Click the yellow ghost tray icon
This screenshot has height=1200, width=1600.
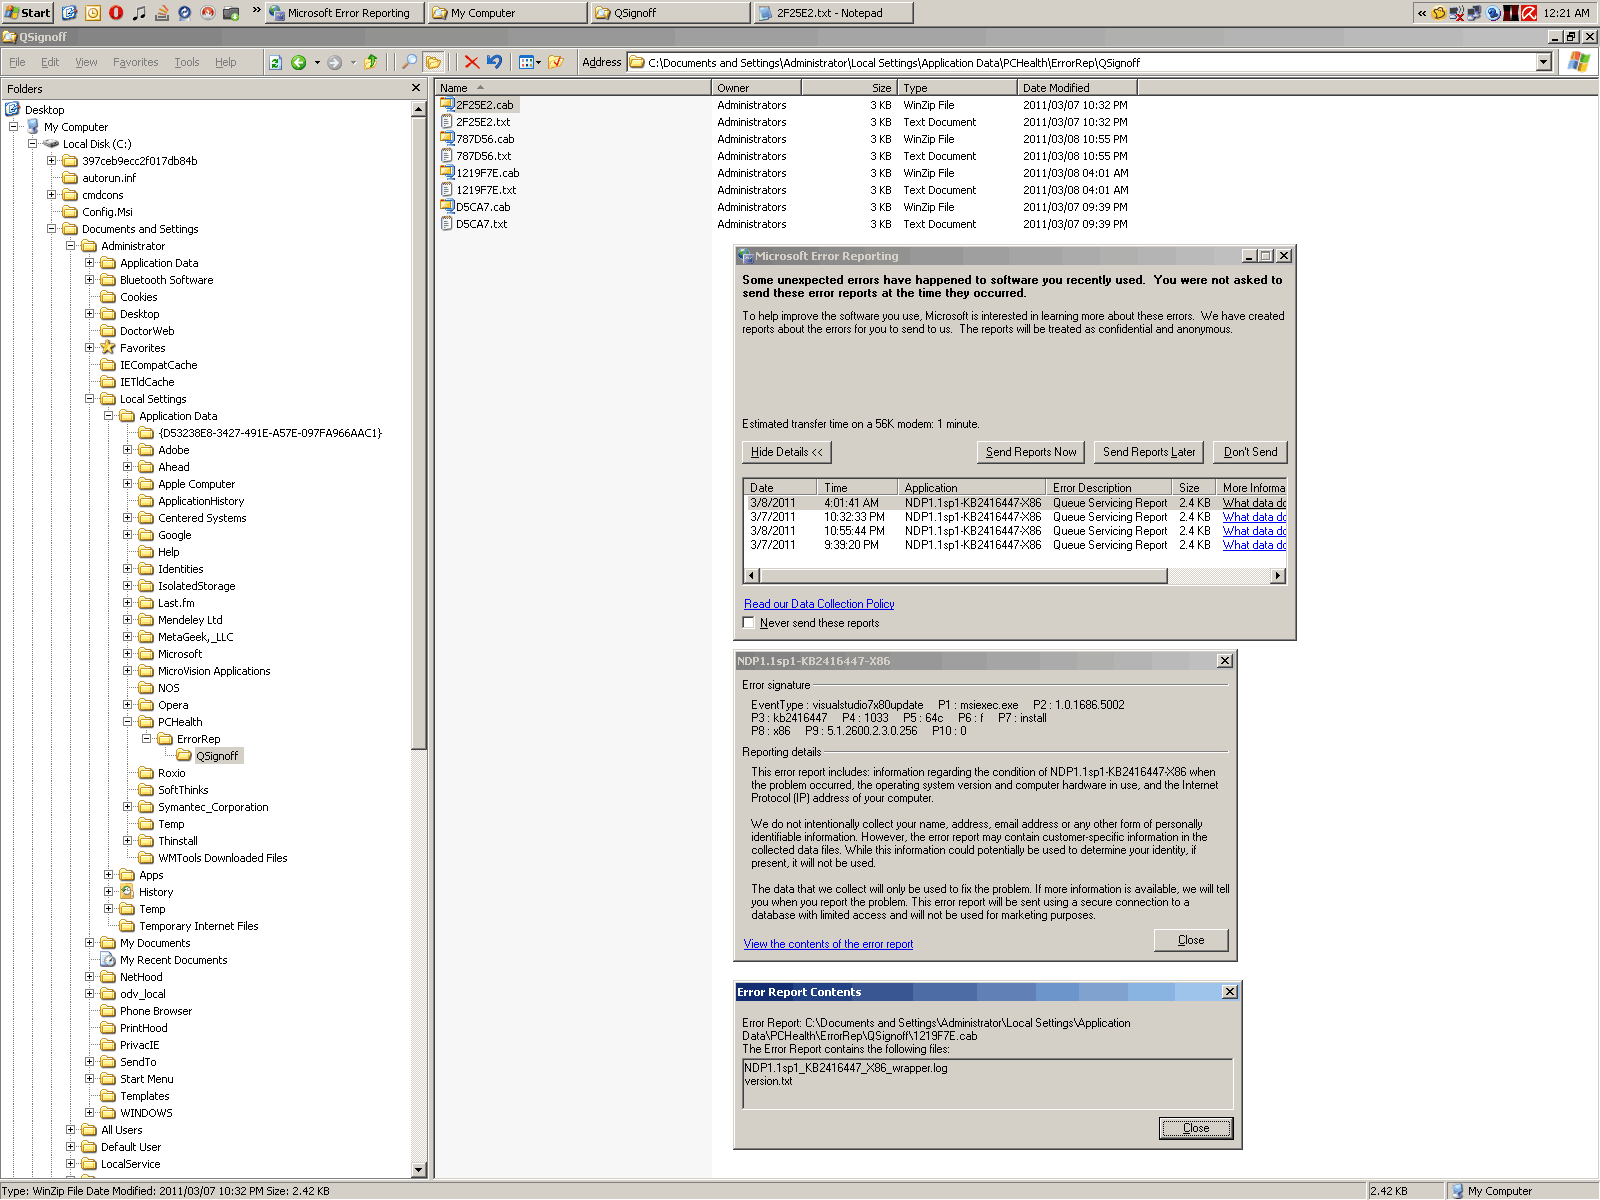coord(1439,13)
